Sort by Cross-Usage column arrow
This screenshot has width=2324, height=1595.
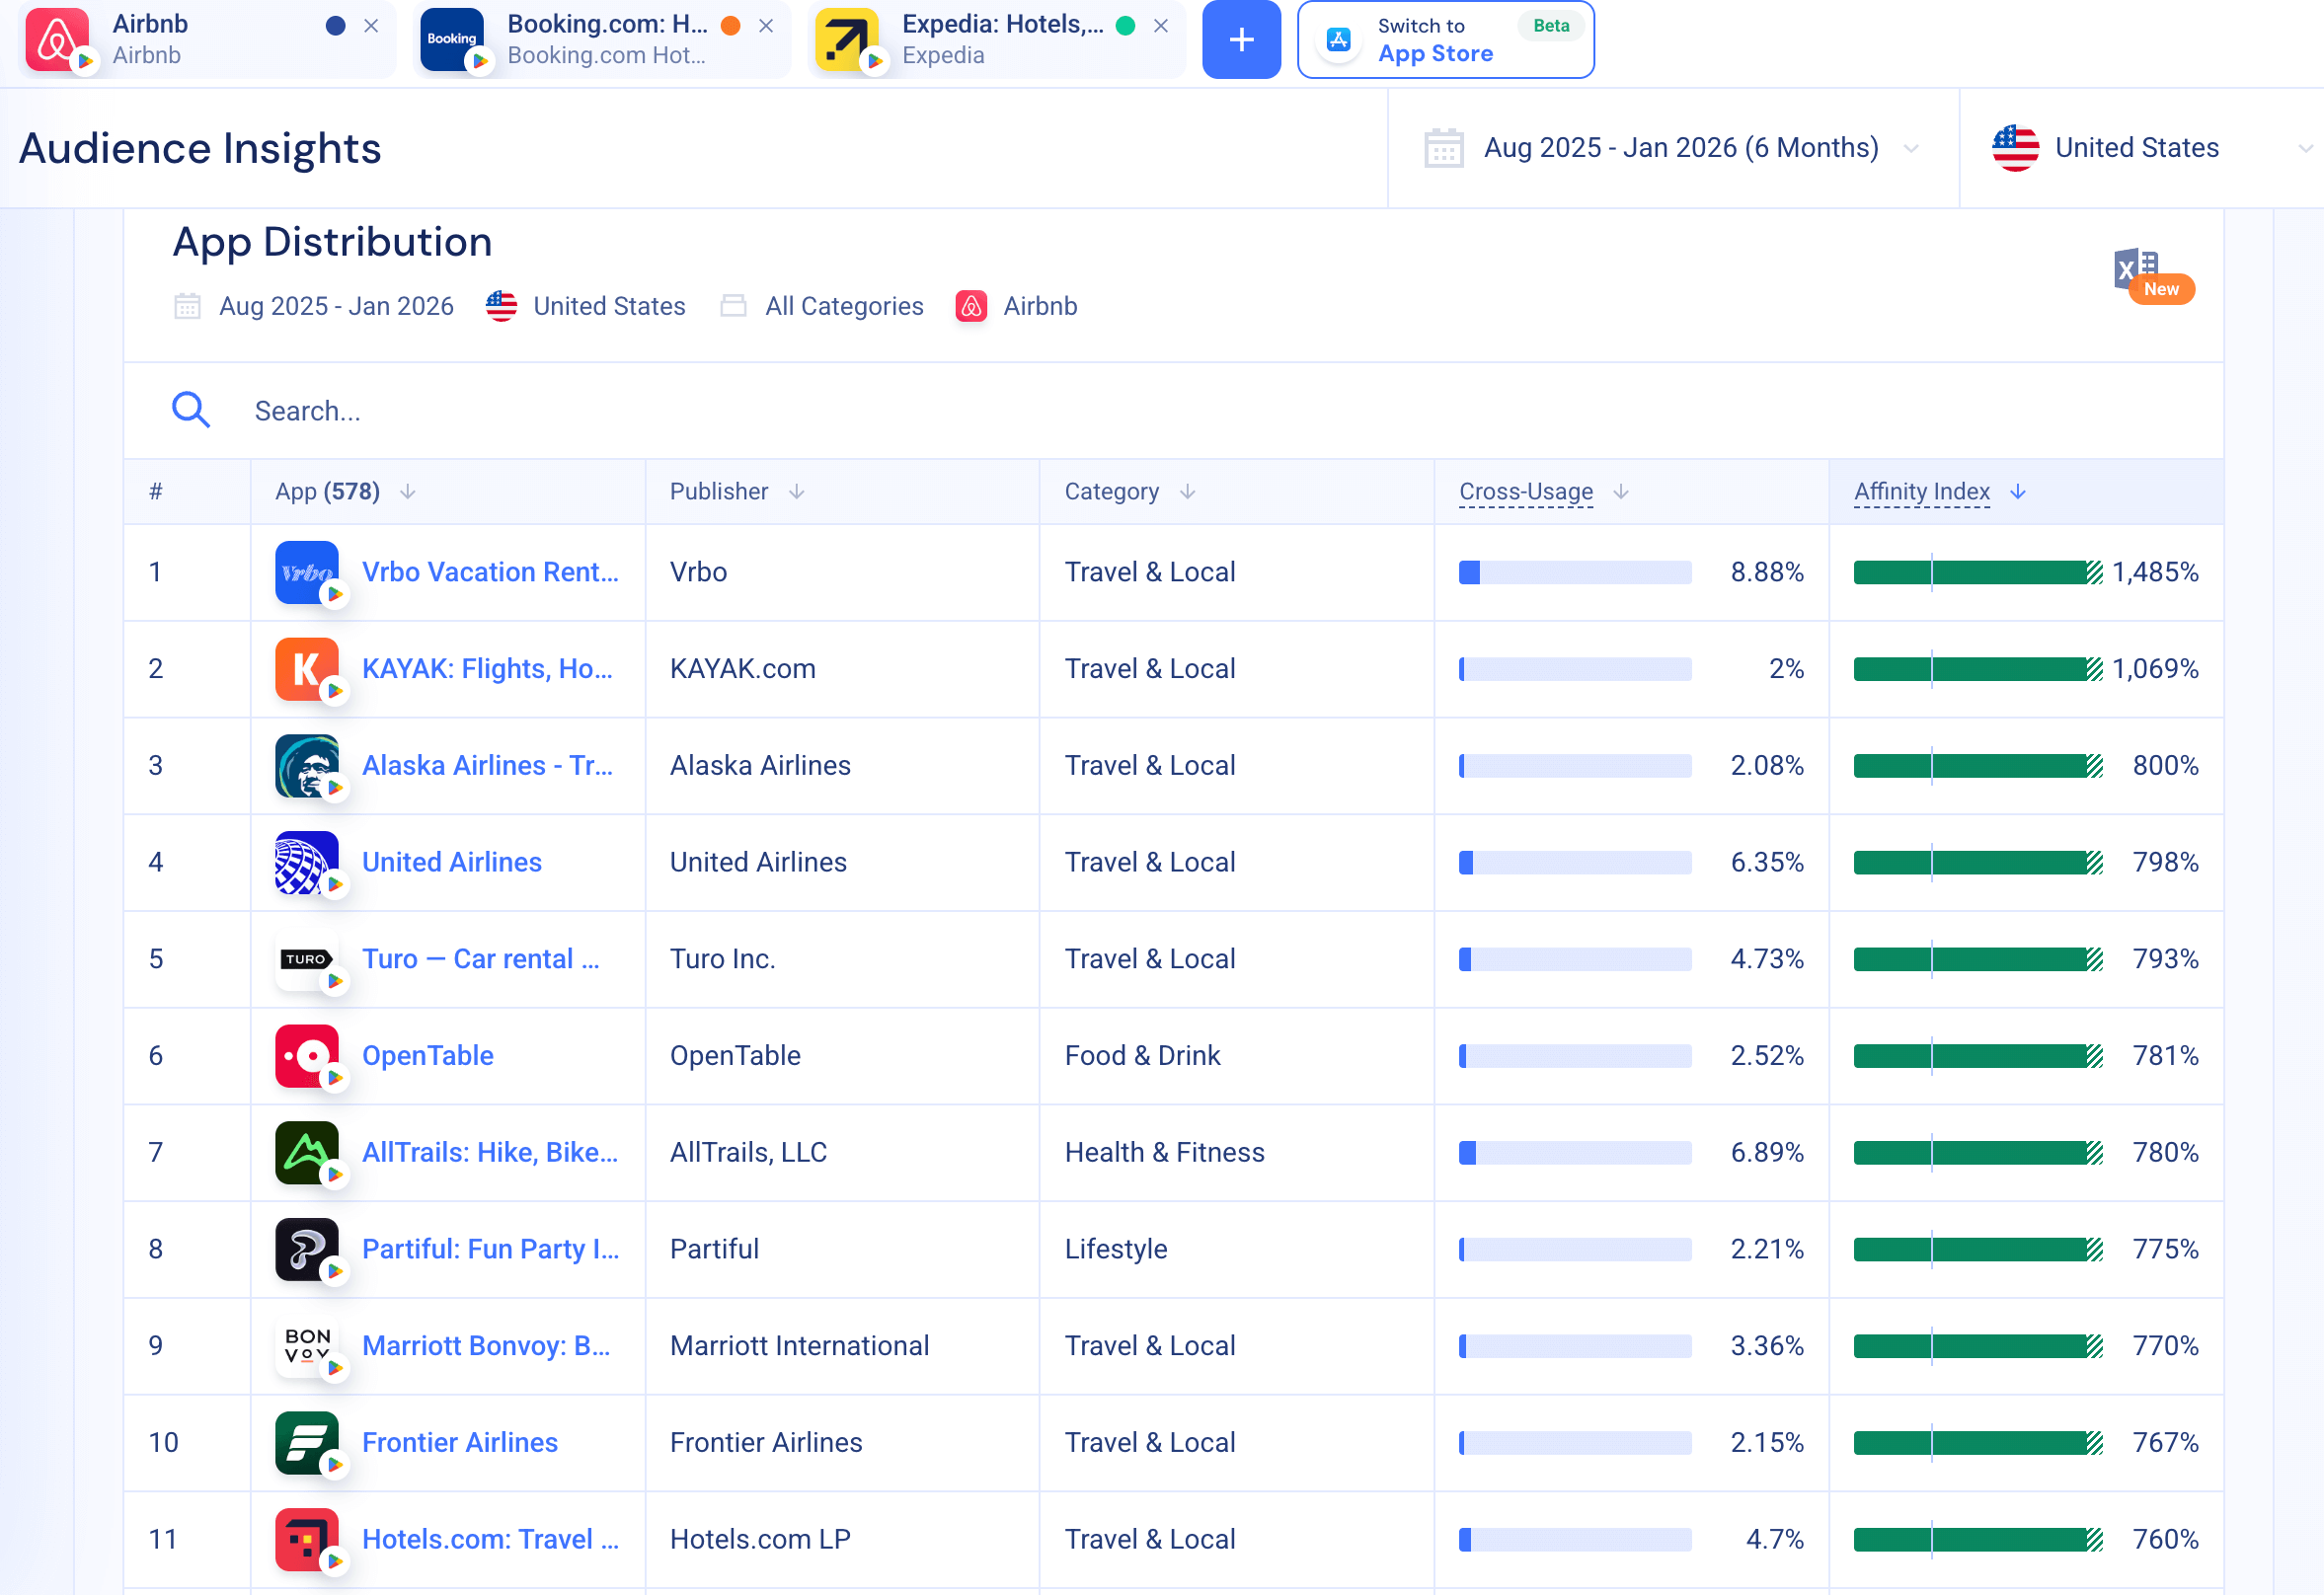tap(1621, 492)
